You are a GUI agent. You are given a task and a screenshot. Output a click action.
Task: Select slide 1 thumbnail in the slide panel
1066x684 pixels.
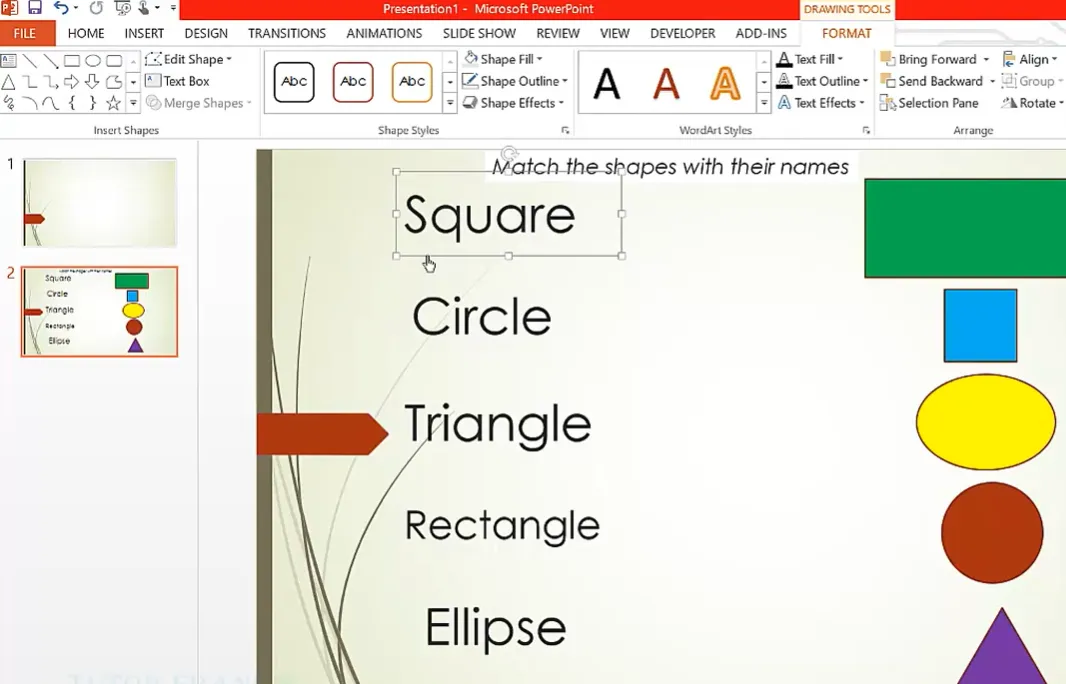tap(100, 202)
